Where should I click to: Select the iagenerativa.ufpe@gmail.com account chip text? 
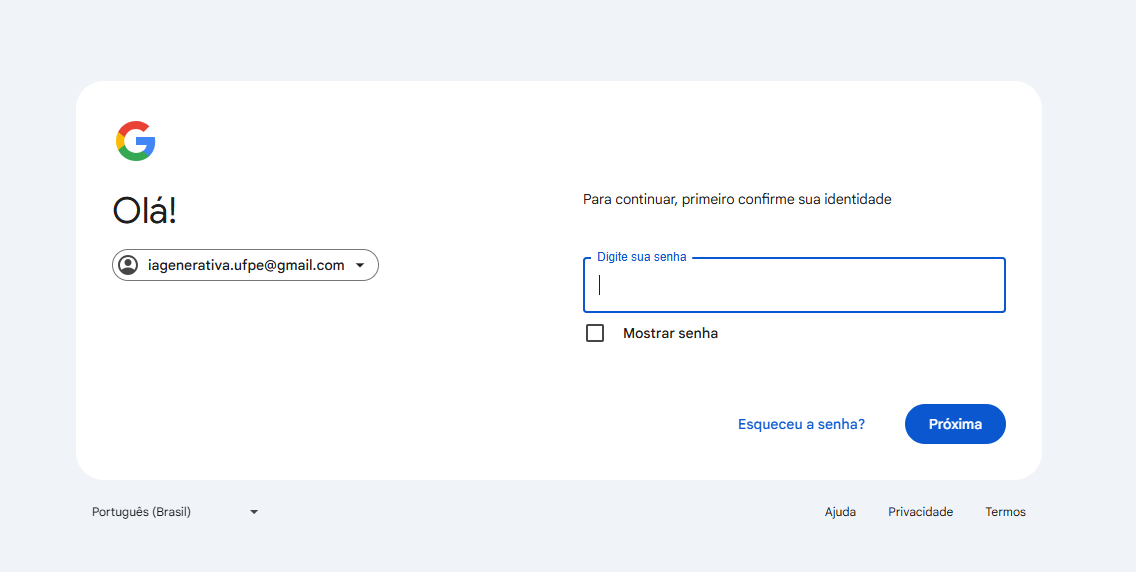tap(246, 265)
